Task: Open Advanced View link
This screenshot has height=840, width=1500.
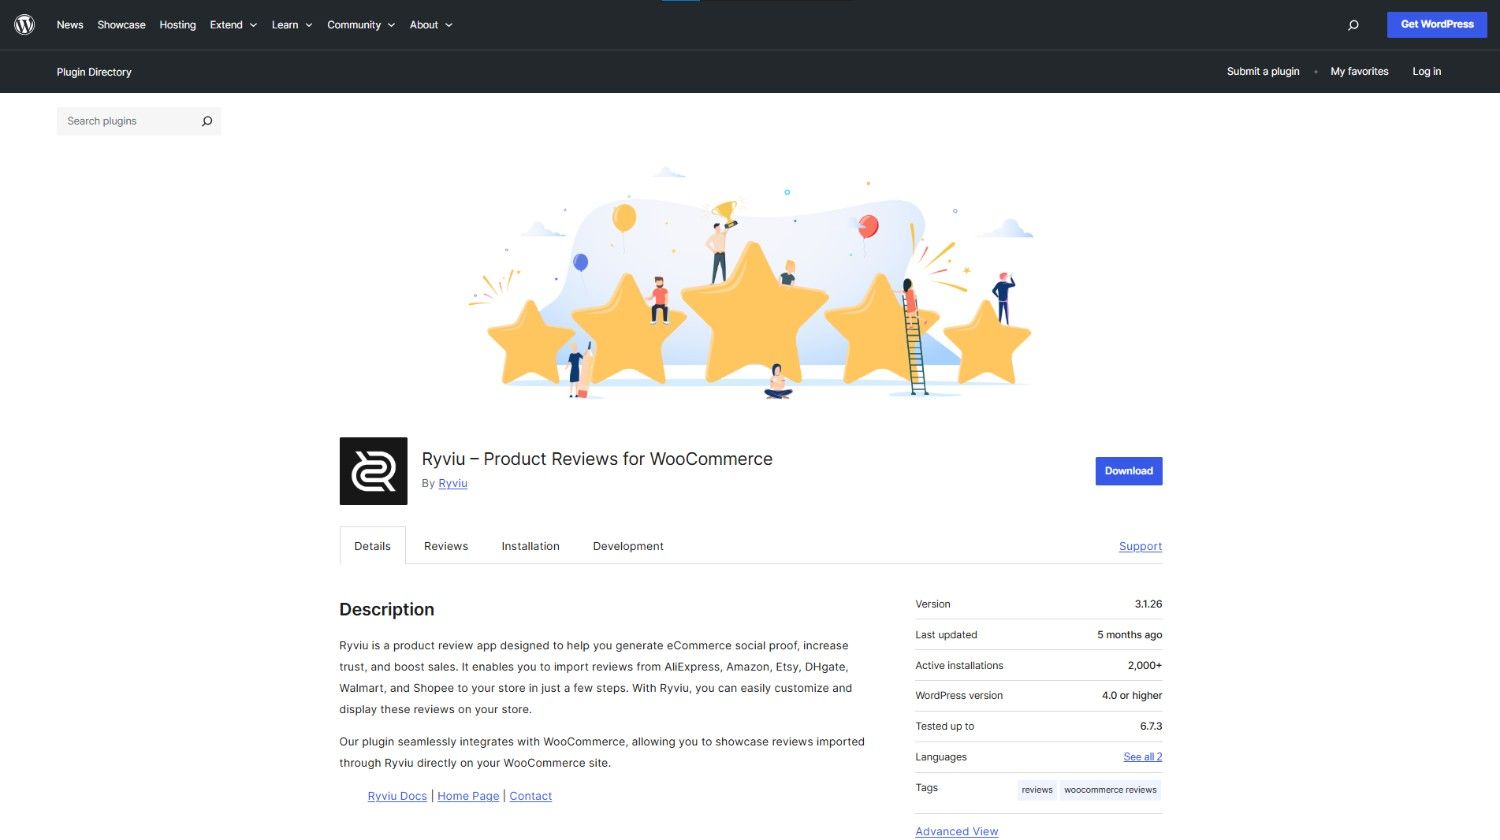Action: pyautogui.click(x=956, y=831)
